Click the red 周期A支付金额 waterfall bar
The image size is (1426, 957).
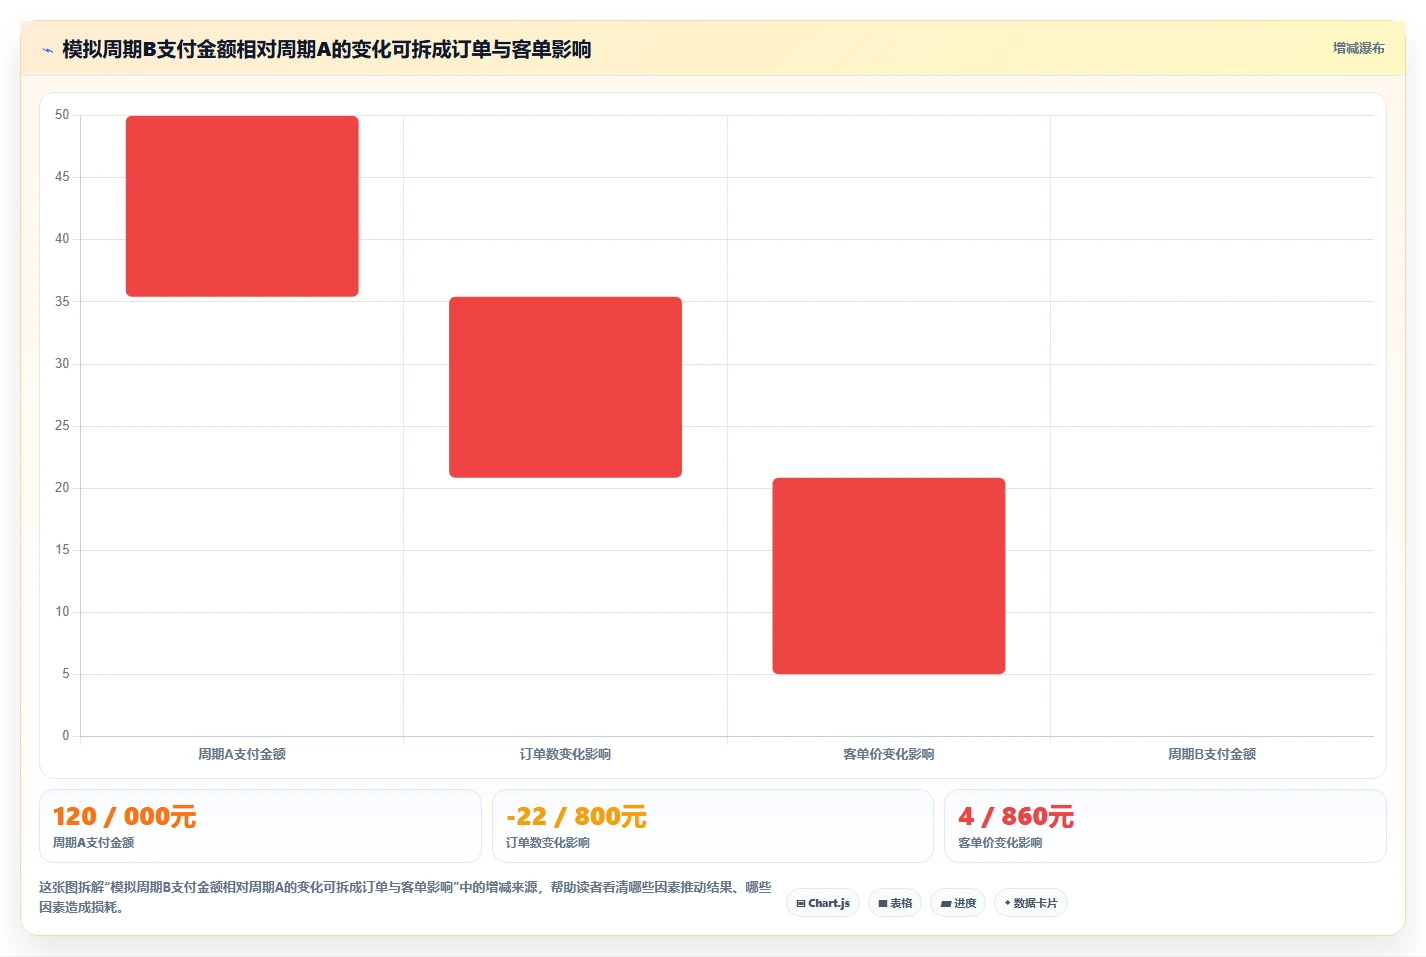[242, 206]
